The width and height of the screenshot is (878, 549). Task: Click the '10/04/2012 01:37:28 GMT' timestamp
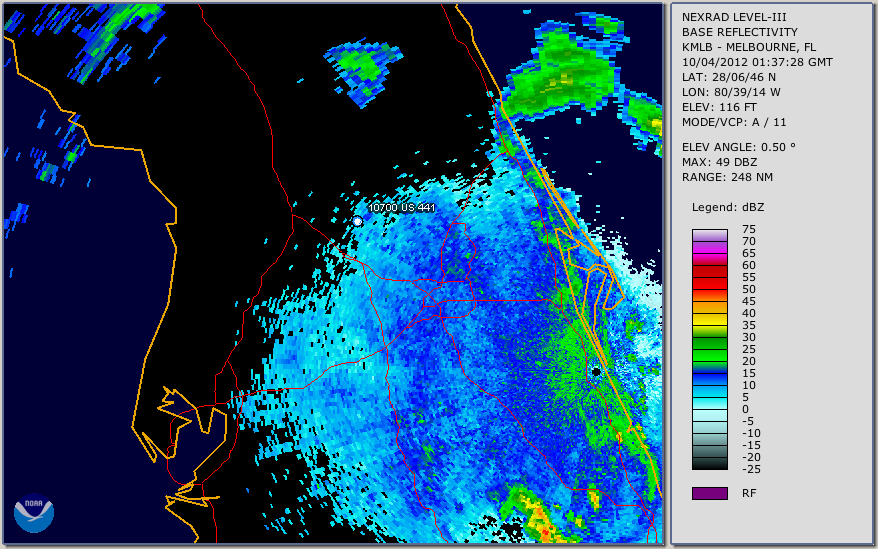[757, 62]
